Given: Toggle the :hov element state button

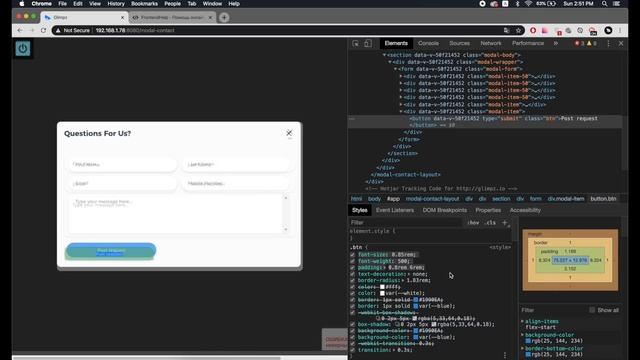Looking at the screenshot, I should 473,223.
